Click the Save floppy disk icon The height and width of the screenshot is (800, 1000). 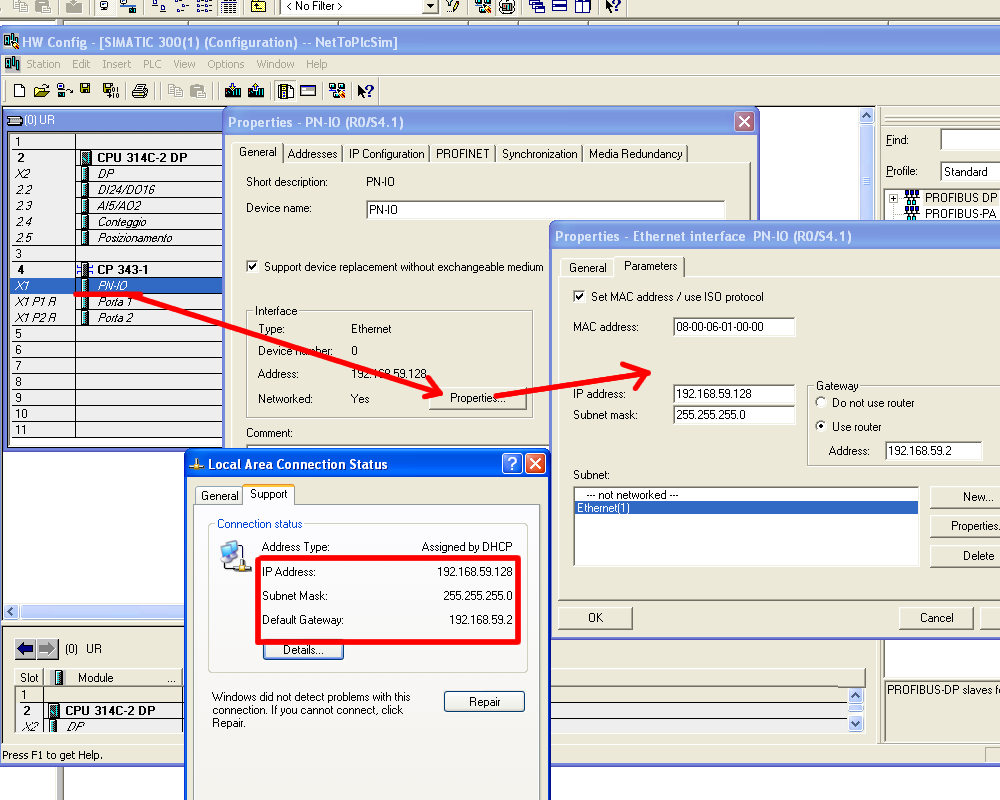[x=85, y=90]
